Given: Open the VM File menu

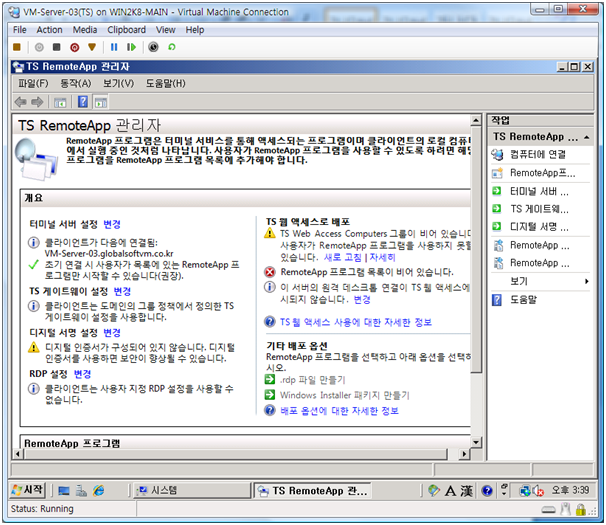Looking at the screenshot, I should point(20,30).
